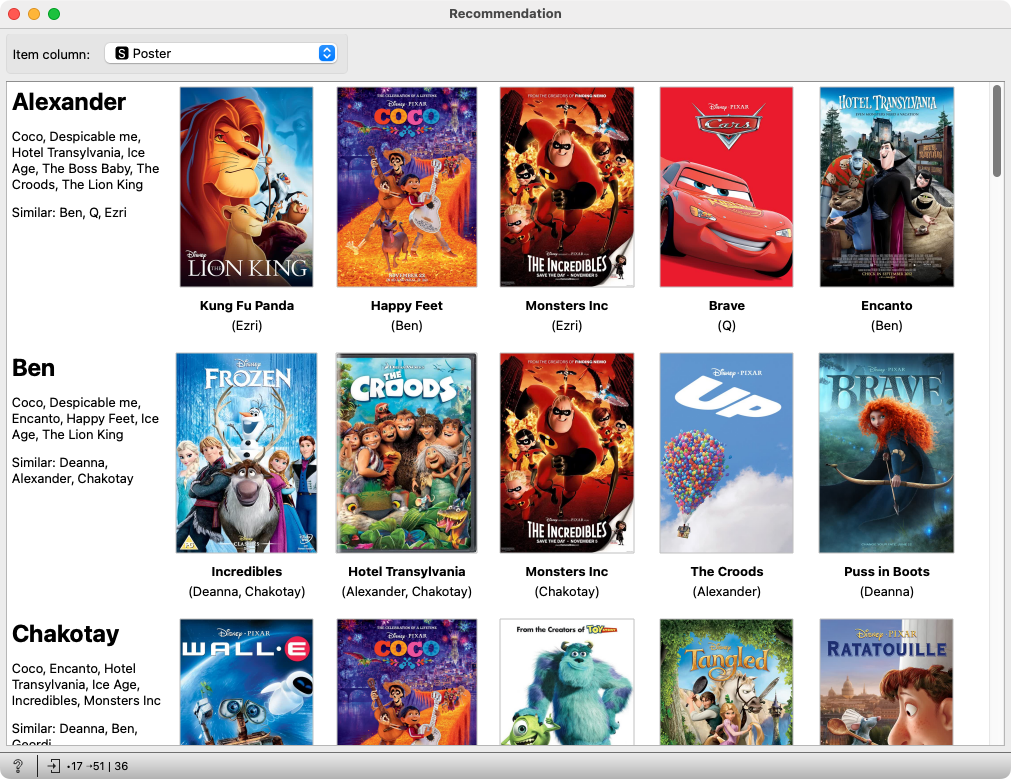Click the Brave poster in Ben's row
Image resolution: width=1011 pixels, height=779 pixels.
[887, 453]
